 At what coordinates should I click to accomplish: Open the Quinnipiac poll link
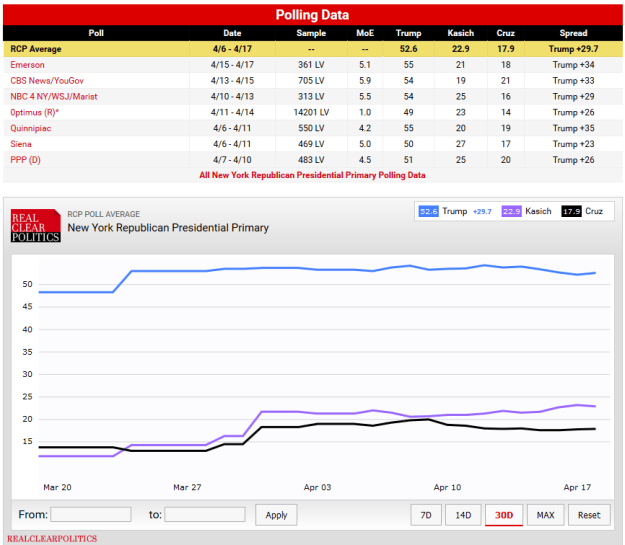pyautogui.click(x=34, y=128)
